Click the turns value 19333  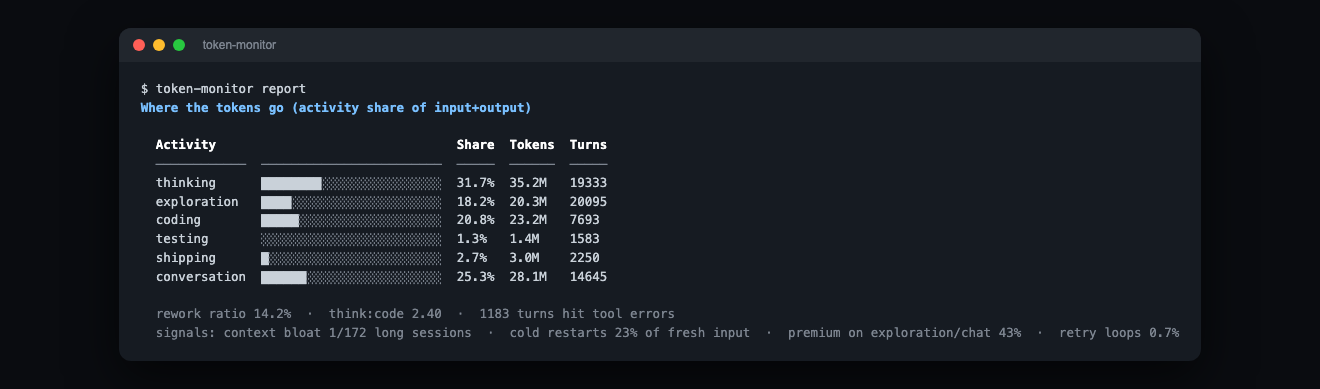(x=588, y=183)
